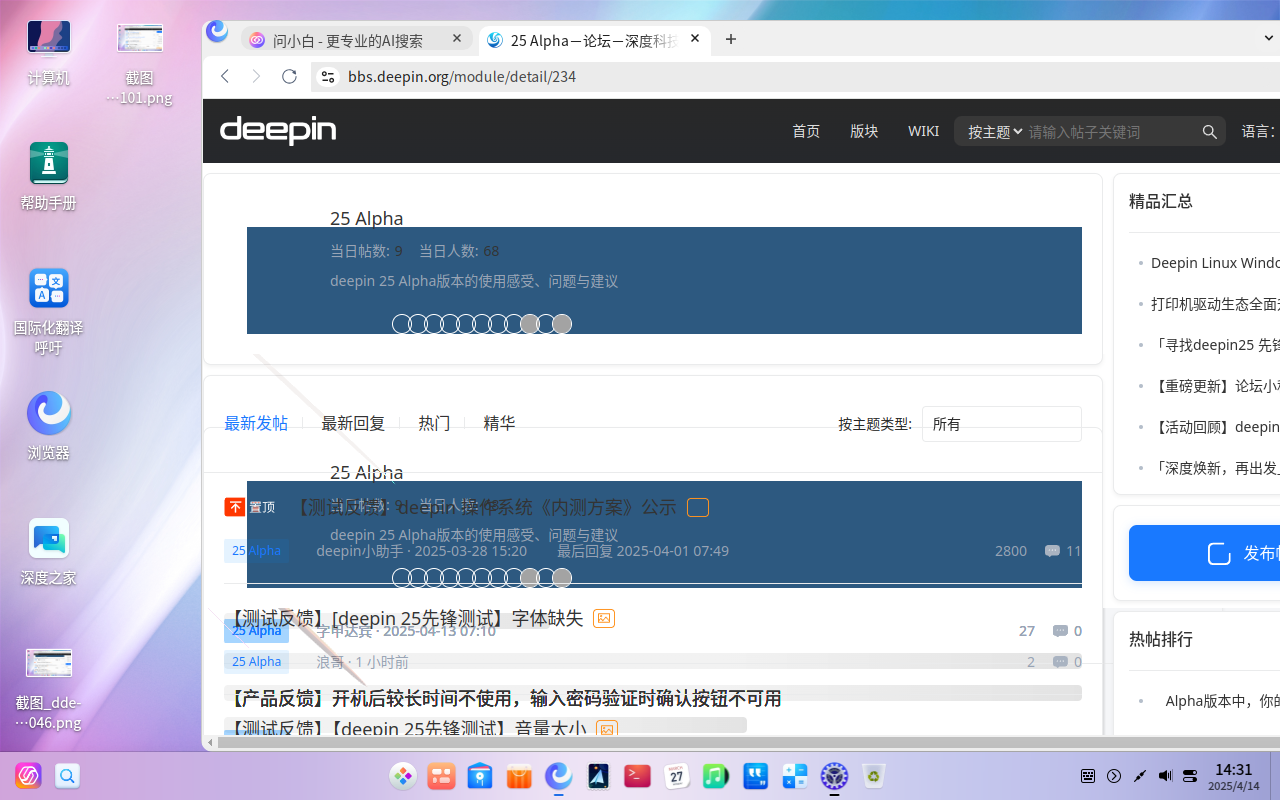Click the deepin logo in the header
1280x800 pixels.
point(278,130)
